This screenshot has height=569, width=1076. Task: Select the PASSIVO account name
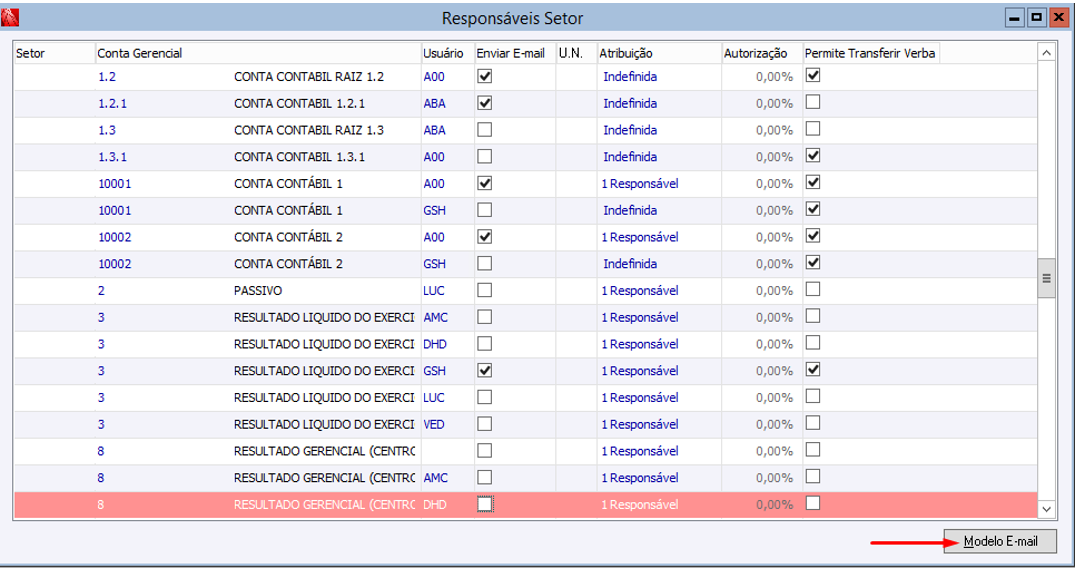[x=258, y=291]
